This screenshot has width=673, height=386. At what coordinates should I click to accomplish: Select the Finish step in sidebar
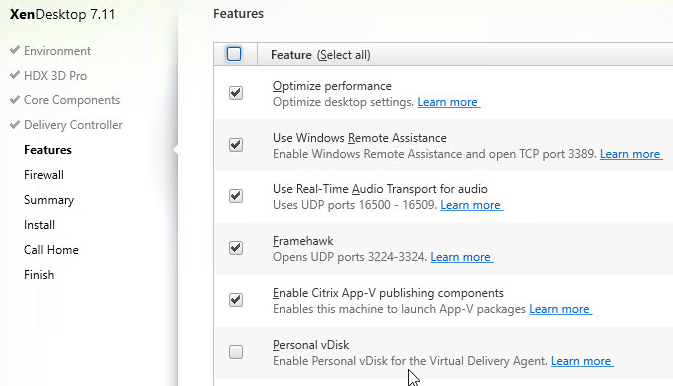[x=39, y=275]
